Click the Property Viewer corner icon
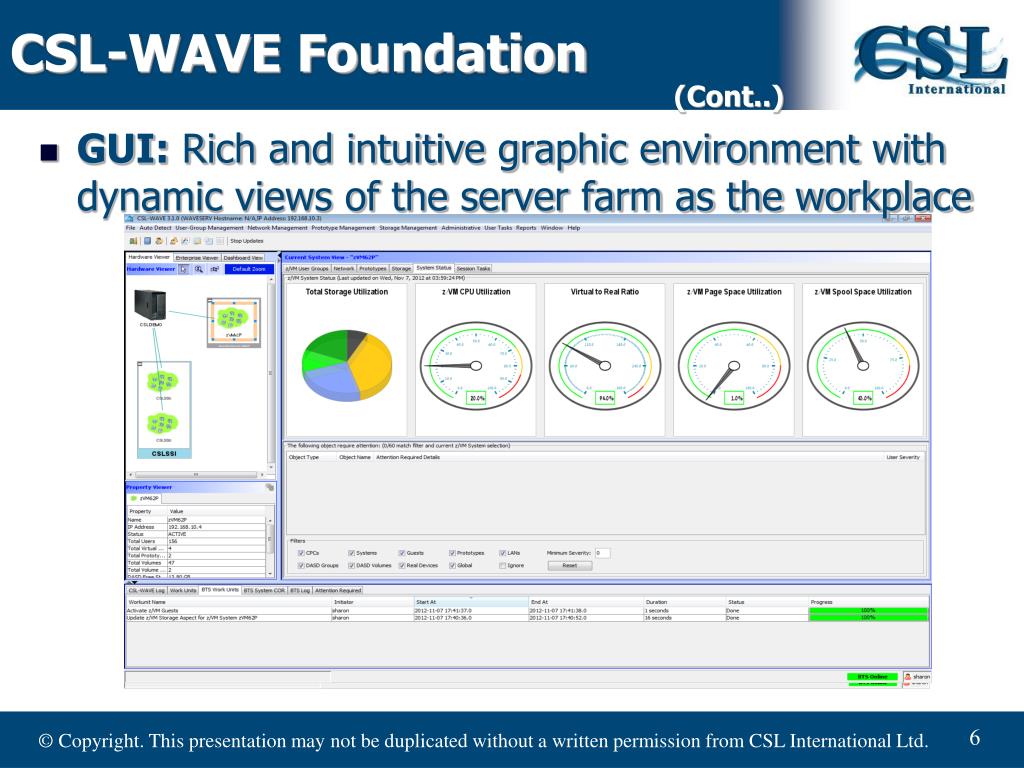This screenshot has width=1024, height=768. (x=270, y=487)
